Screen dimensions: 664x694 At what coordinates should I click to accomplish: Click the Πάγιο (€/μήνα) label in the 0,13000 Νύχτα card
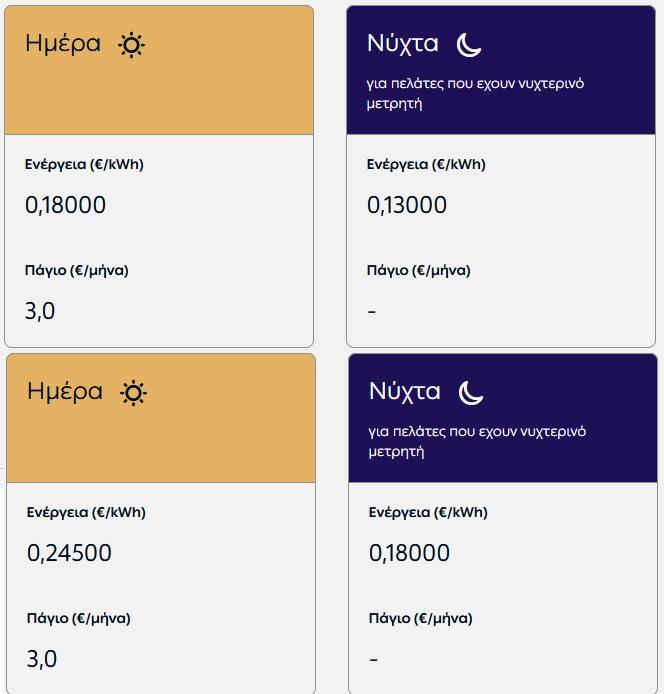pyautogui.click(x=418, y=270)
